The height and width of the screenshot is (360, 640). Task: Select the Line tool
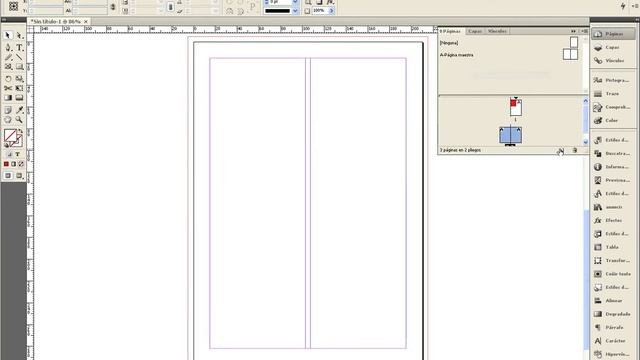[19, 57]
